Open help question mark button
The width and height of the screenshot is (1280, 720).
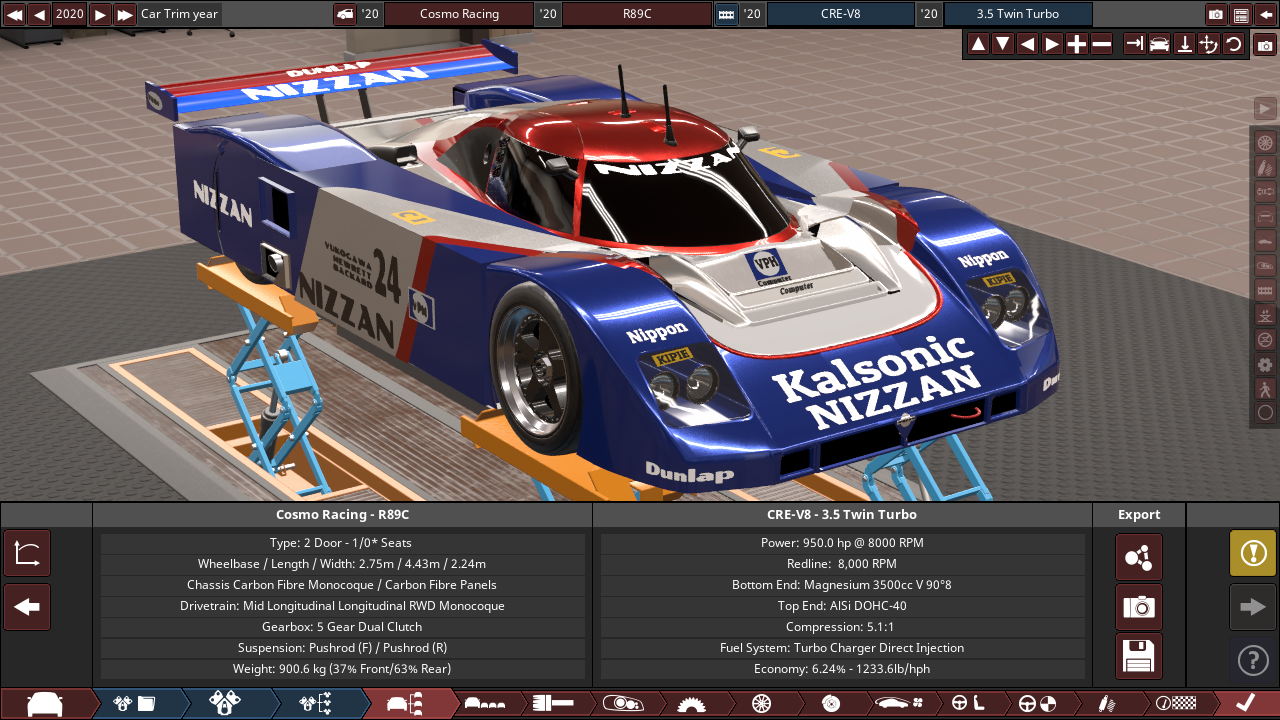click(1253, 660)
